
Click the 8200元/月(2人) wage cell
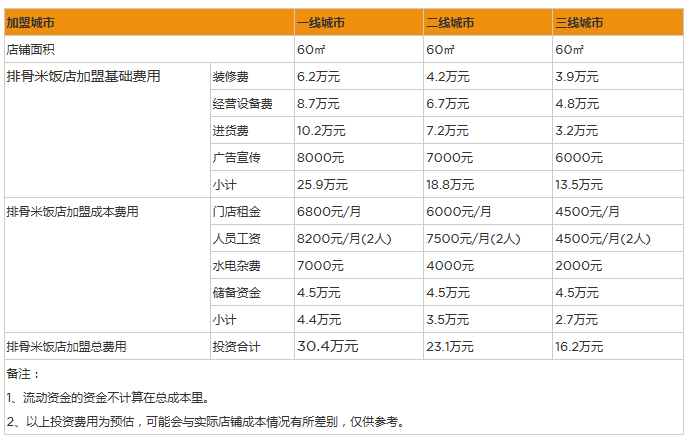pyautogui.click(x=344, y=238)
